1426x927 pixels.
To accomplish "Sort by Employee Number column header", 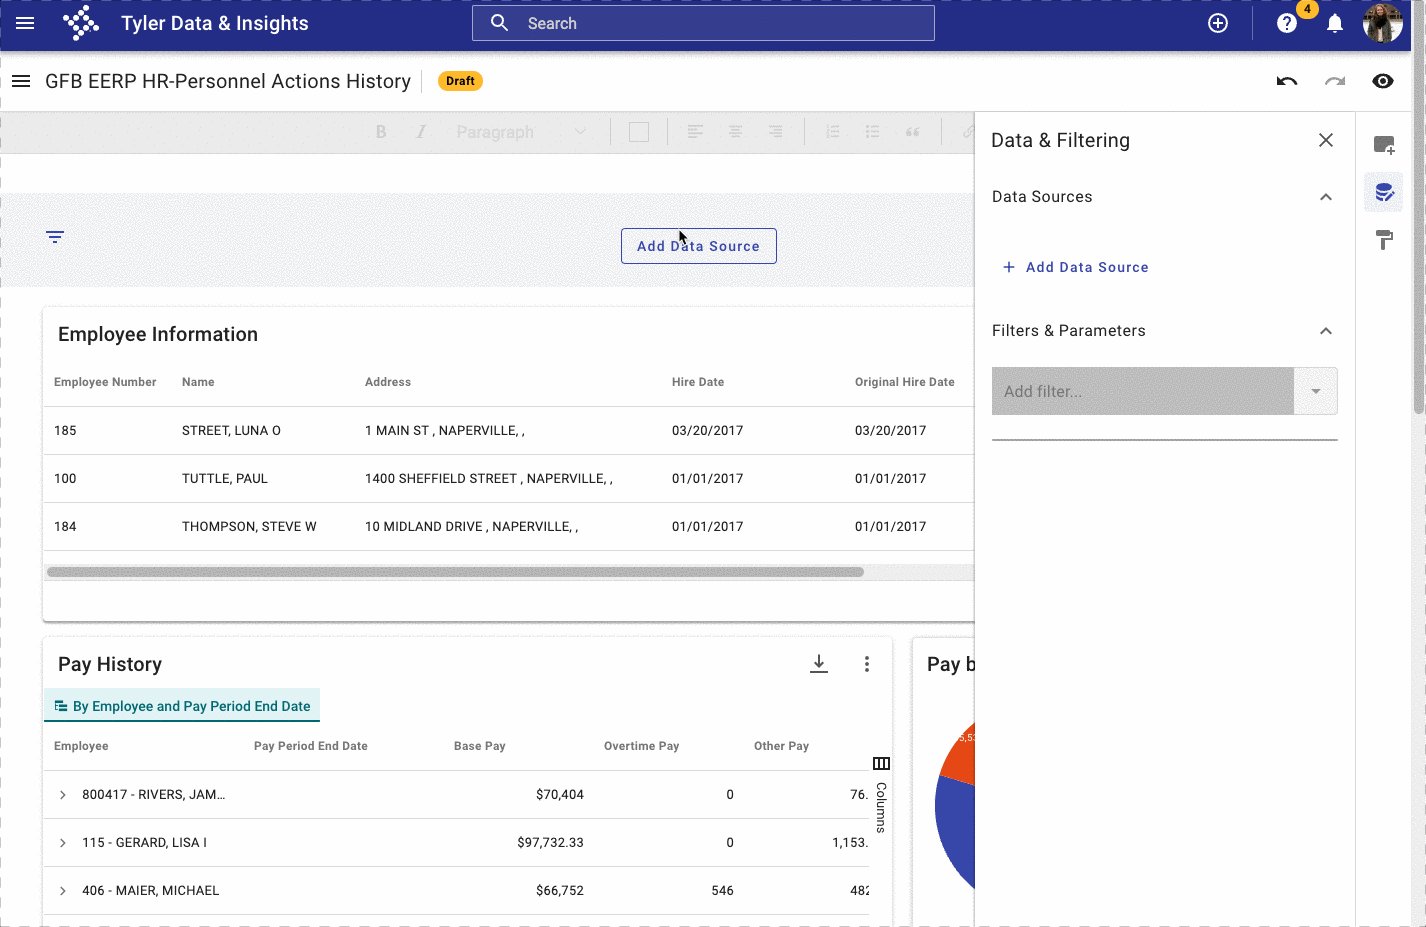I will coord(105,382).
